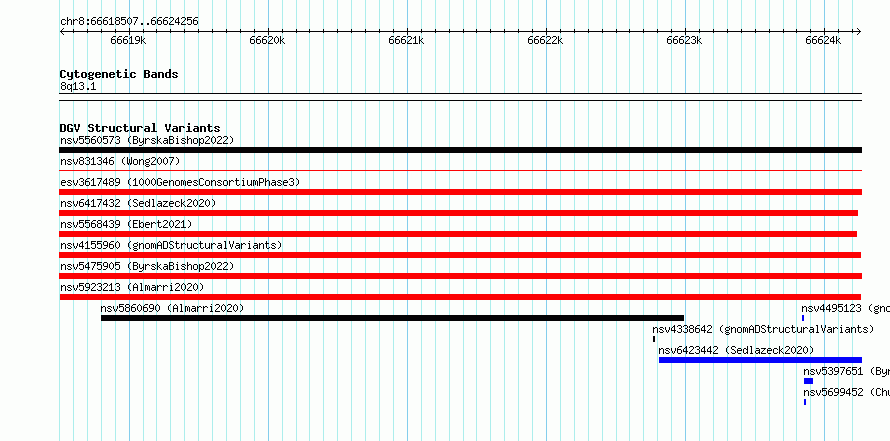Click the DGV Structural Variants track title
This screenshot has width=890, height=441.
pyautogui.click(x=140, y=128)
